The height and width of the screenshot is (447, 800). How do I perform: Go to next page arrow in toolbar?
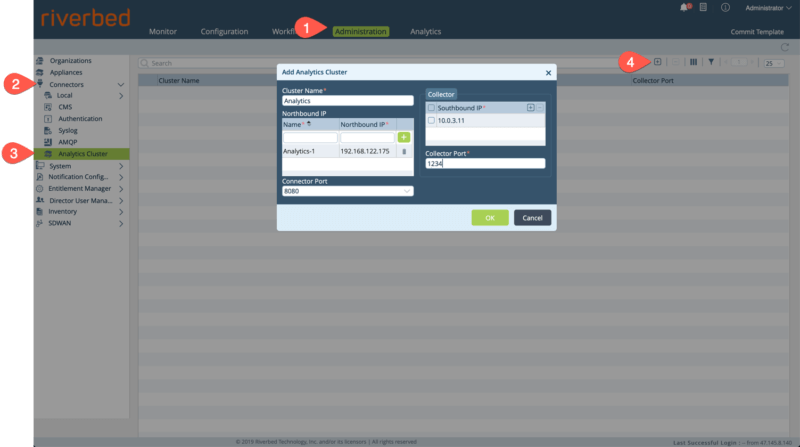(752, 62)
